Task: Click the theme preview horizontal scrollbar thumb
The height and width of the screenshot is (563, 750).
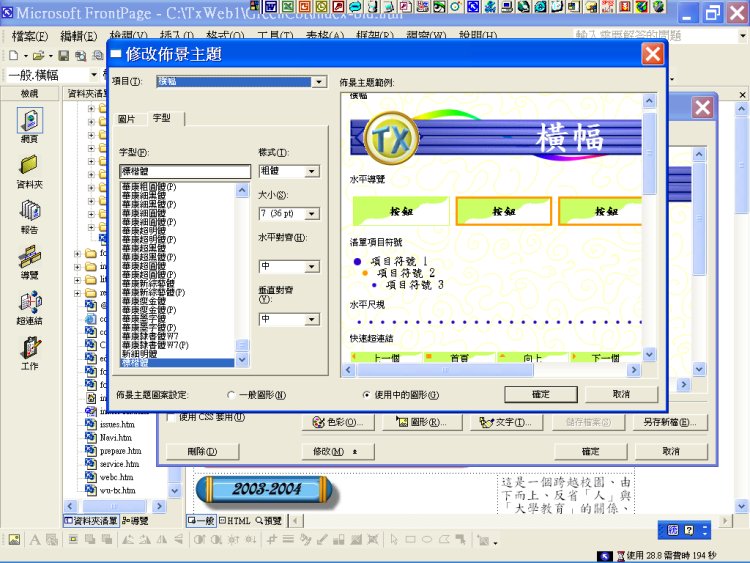Action: point(445,370)
